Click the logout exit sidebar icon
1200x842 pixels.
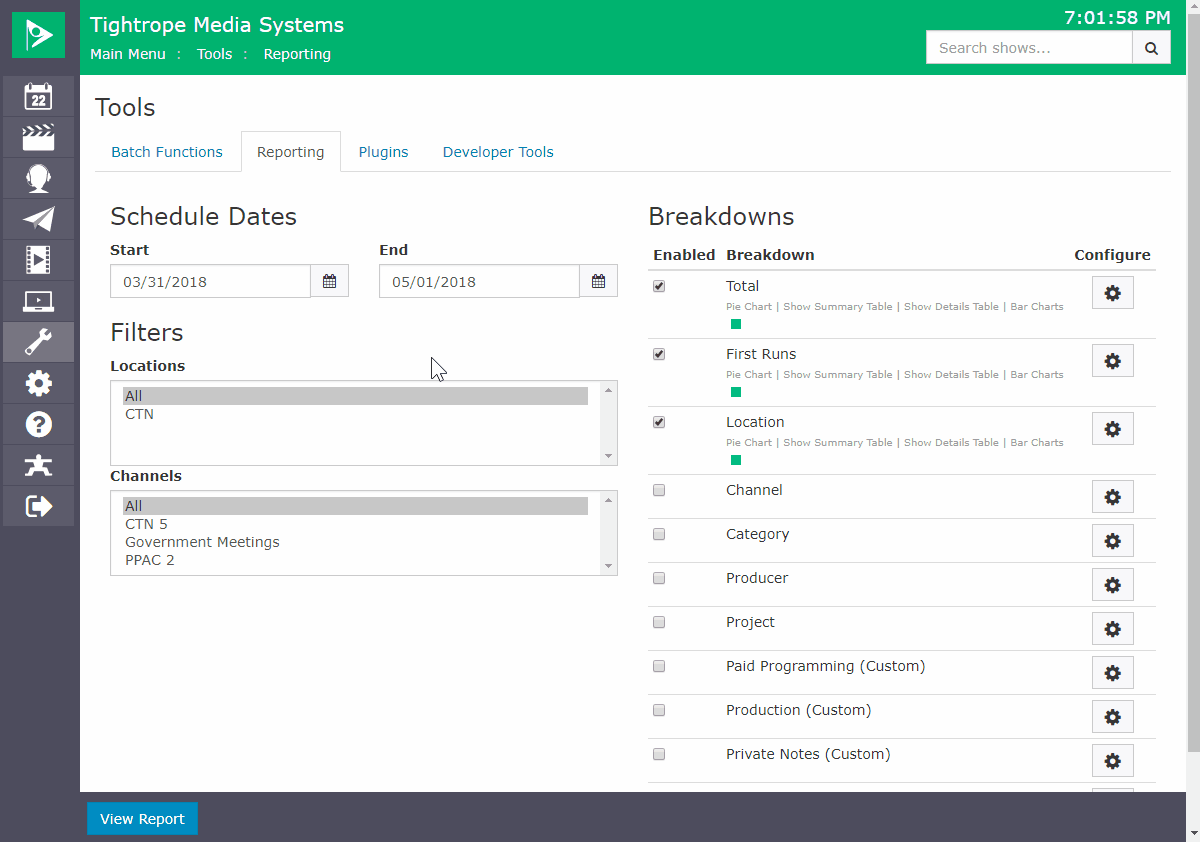click(38, 507)
